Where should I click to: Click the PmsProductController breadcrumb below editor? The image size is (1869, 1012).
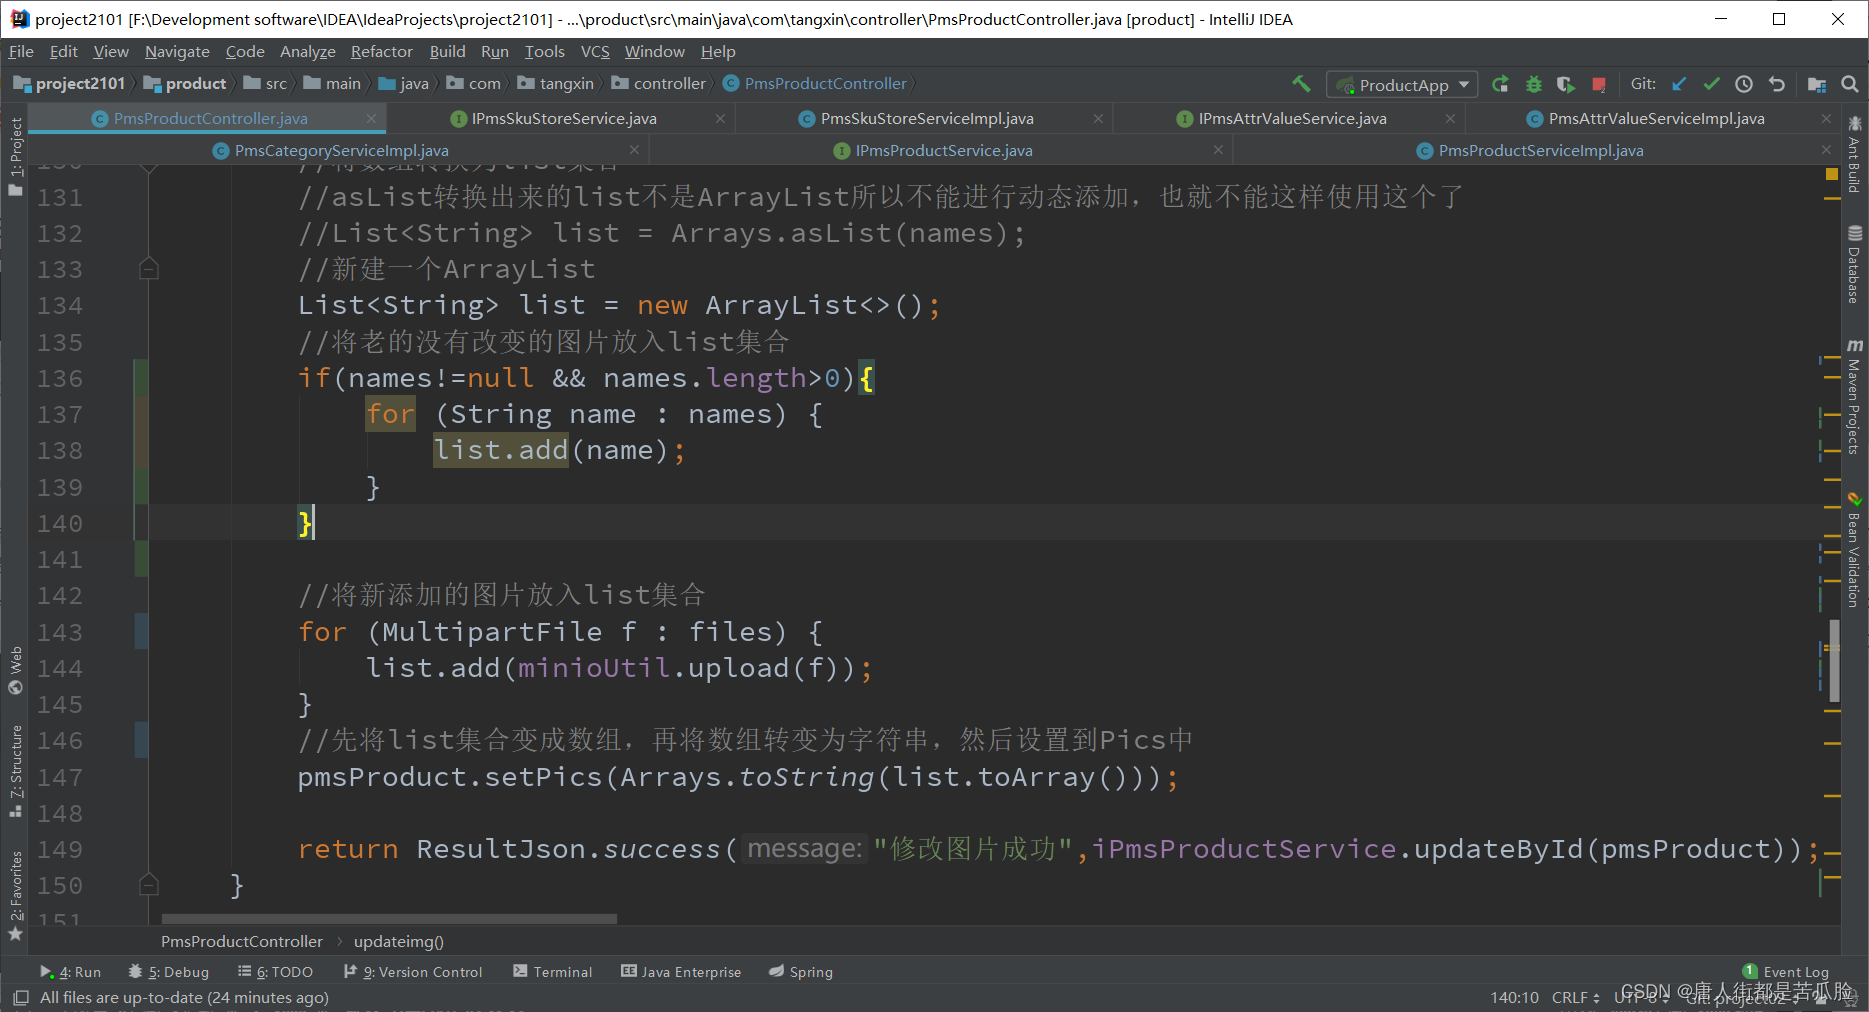[x=242, y=941]
